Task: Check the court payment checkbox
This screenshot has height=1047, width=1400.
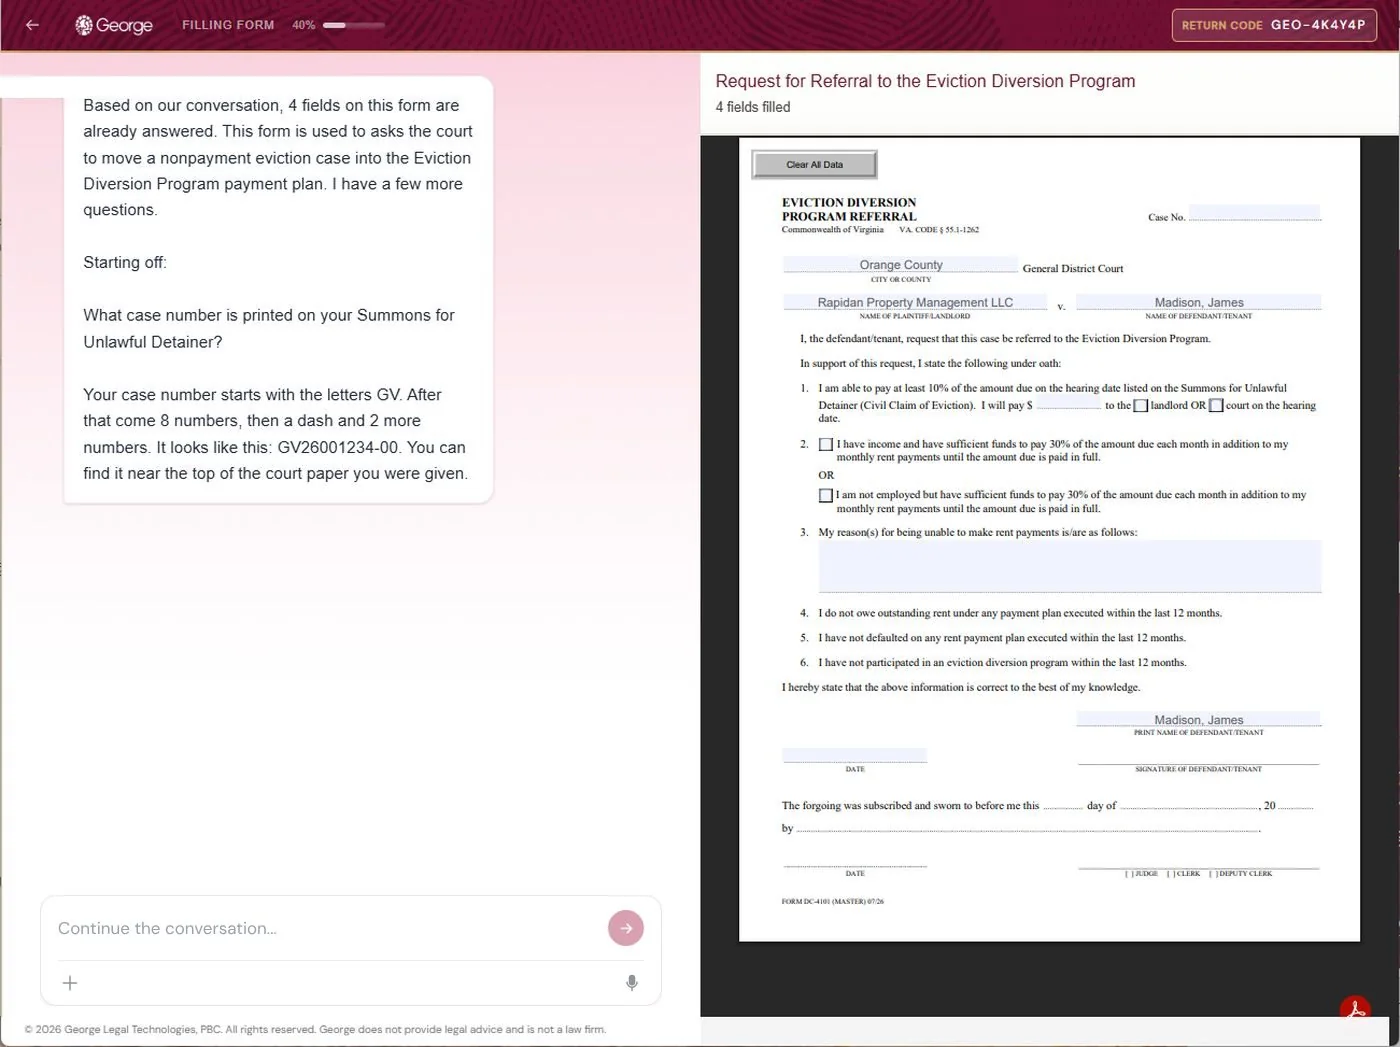Action: [1216, 405]
